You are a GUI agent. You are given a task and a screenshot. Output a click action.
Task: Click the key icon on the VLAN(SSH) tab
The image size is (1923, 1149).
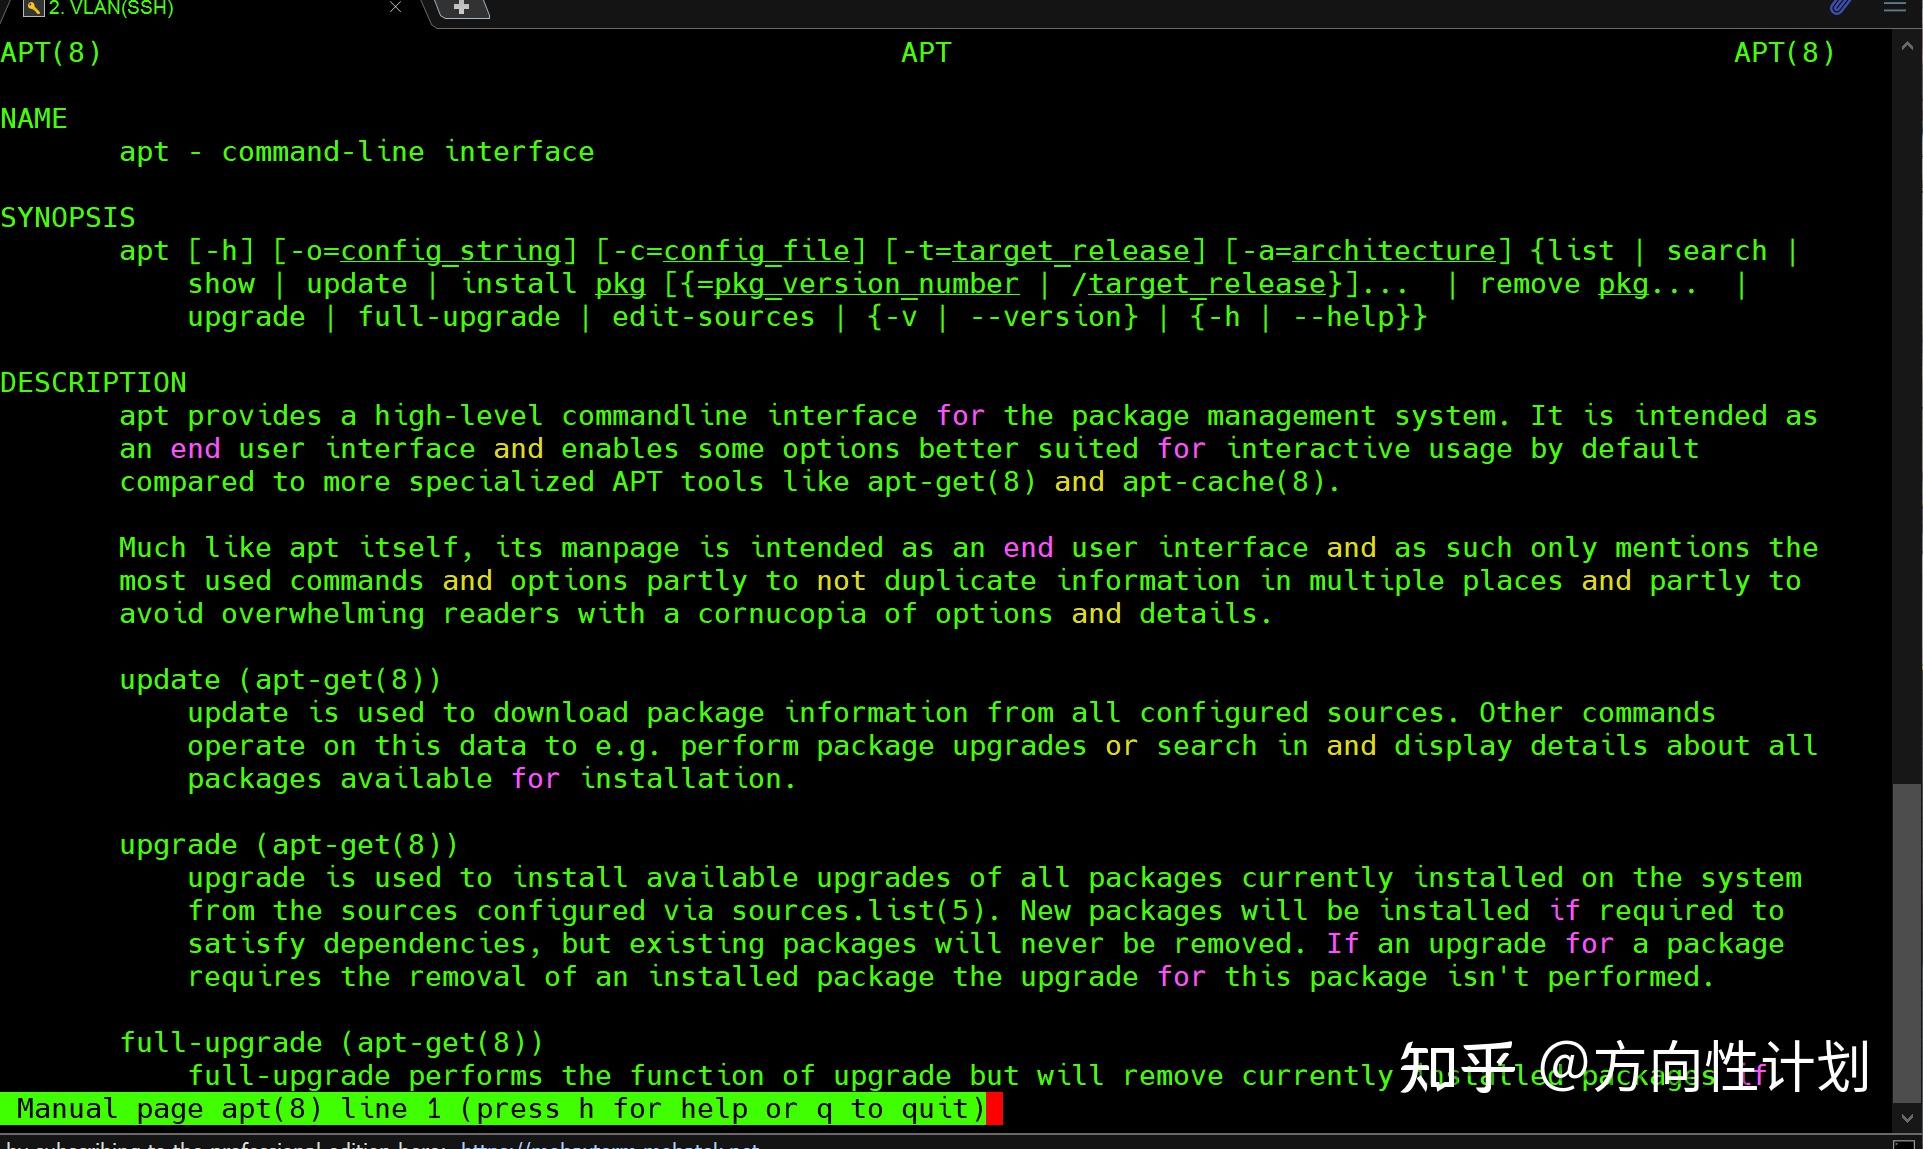[33, 9]
